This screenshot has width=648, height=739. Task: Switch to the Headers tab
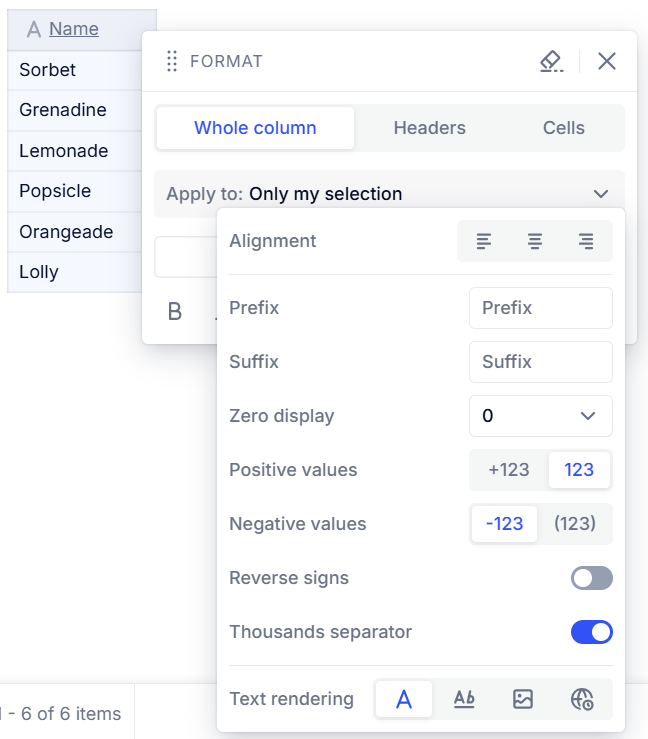click(x=429, y=128)
